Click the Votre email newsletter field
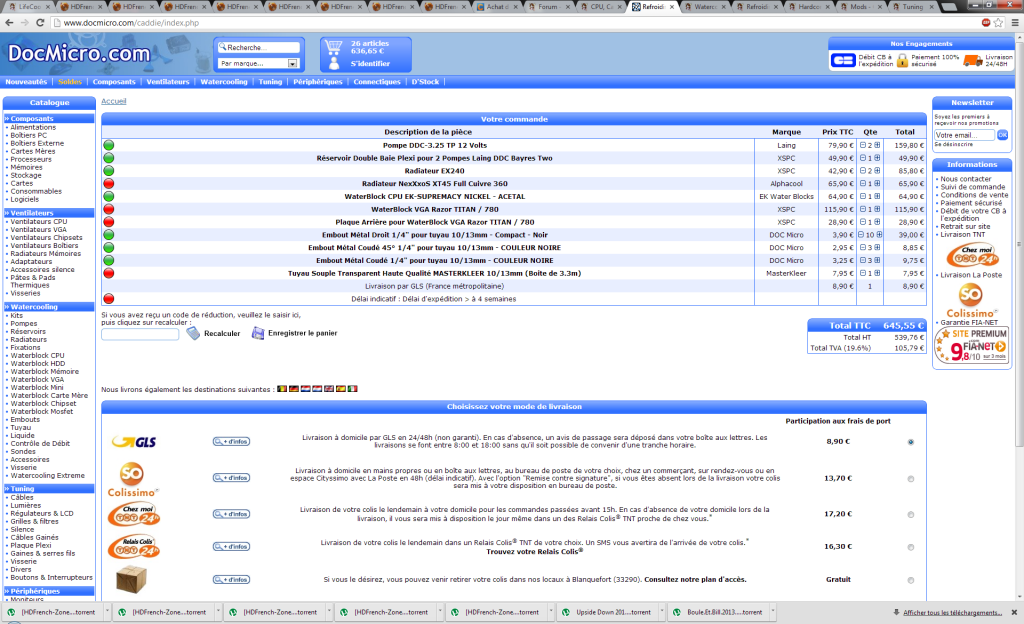 click(x=964, y=135)
